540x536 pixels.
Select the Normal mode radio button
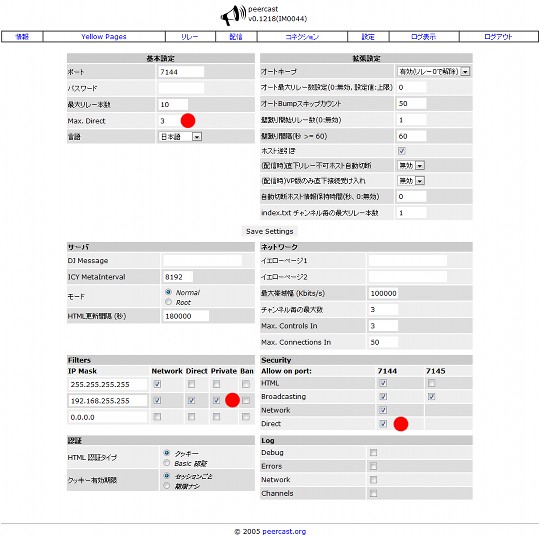[168, 292]
